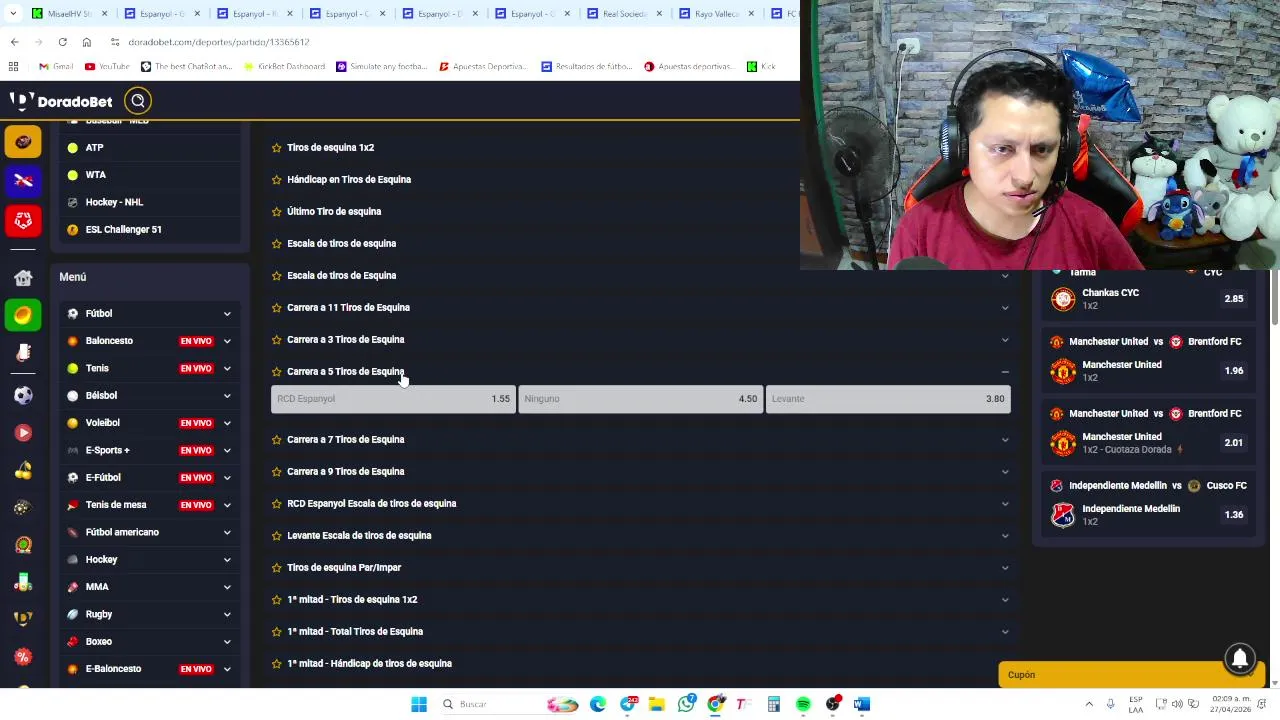Pick Chankas CYC odds 2.85
This screenshot has width=1280, height=720.
click(1234, 299)
